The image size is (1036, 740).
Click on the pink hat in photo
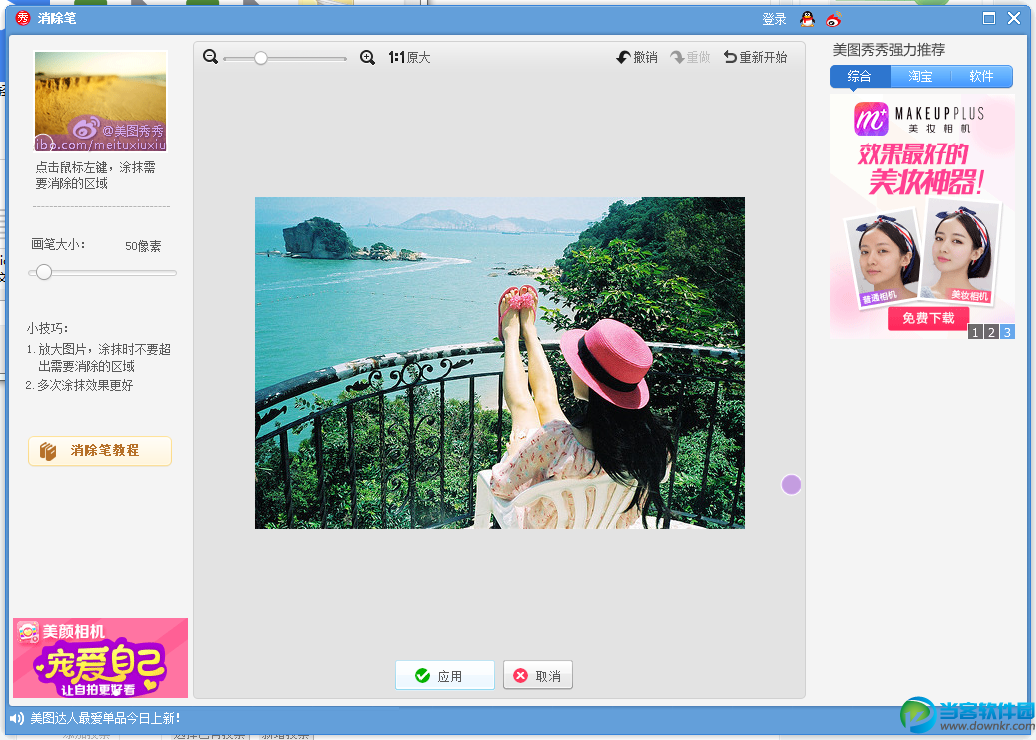click(x=608, y=362)
